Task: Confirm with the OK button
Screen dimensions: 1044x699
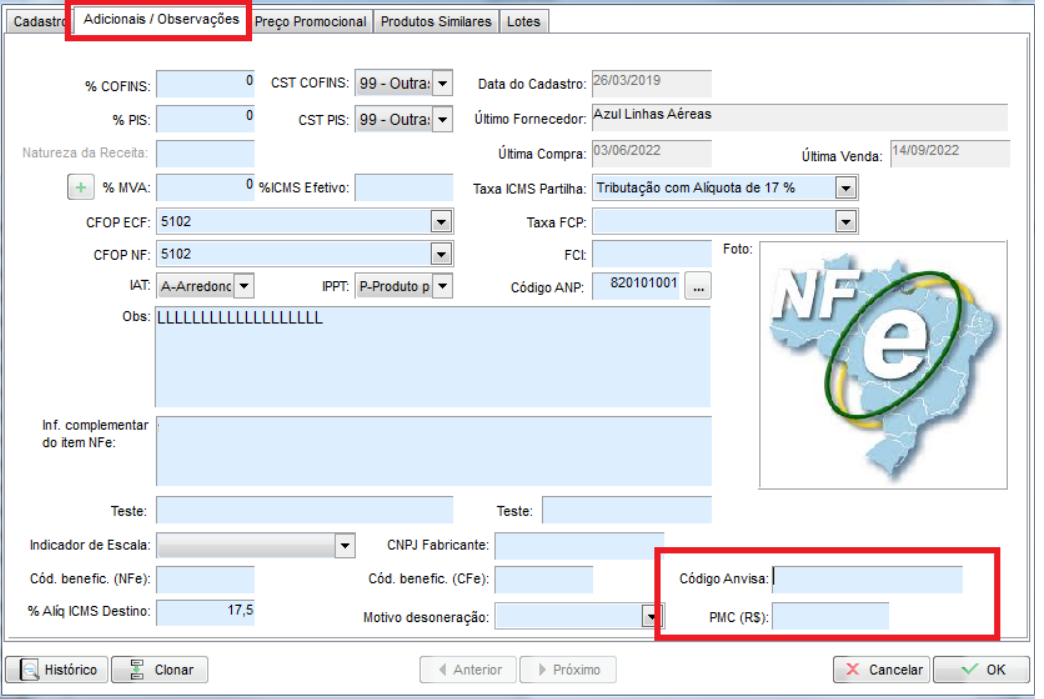Action: pyautogui.click(x=983, y=670)
